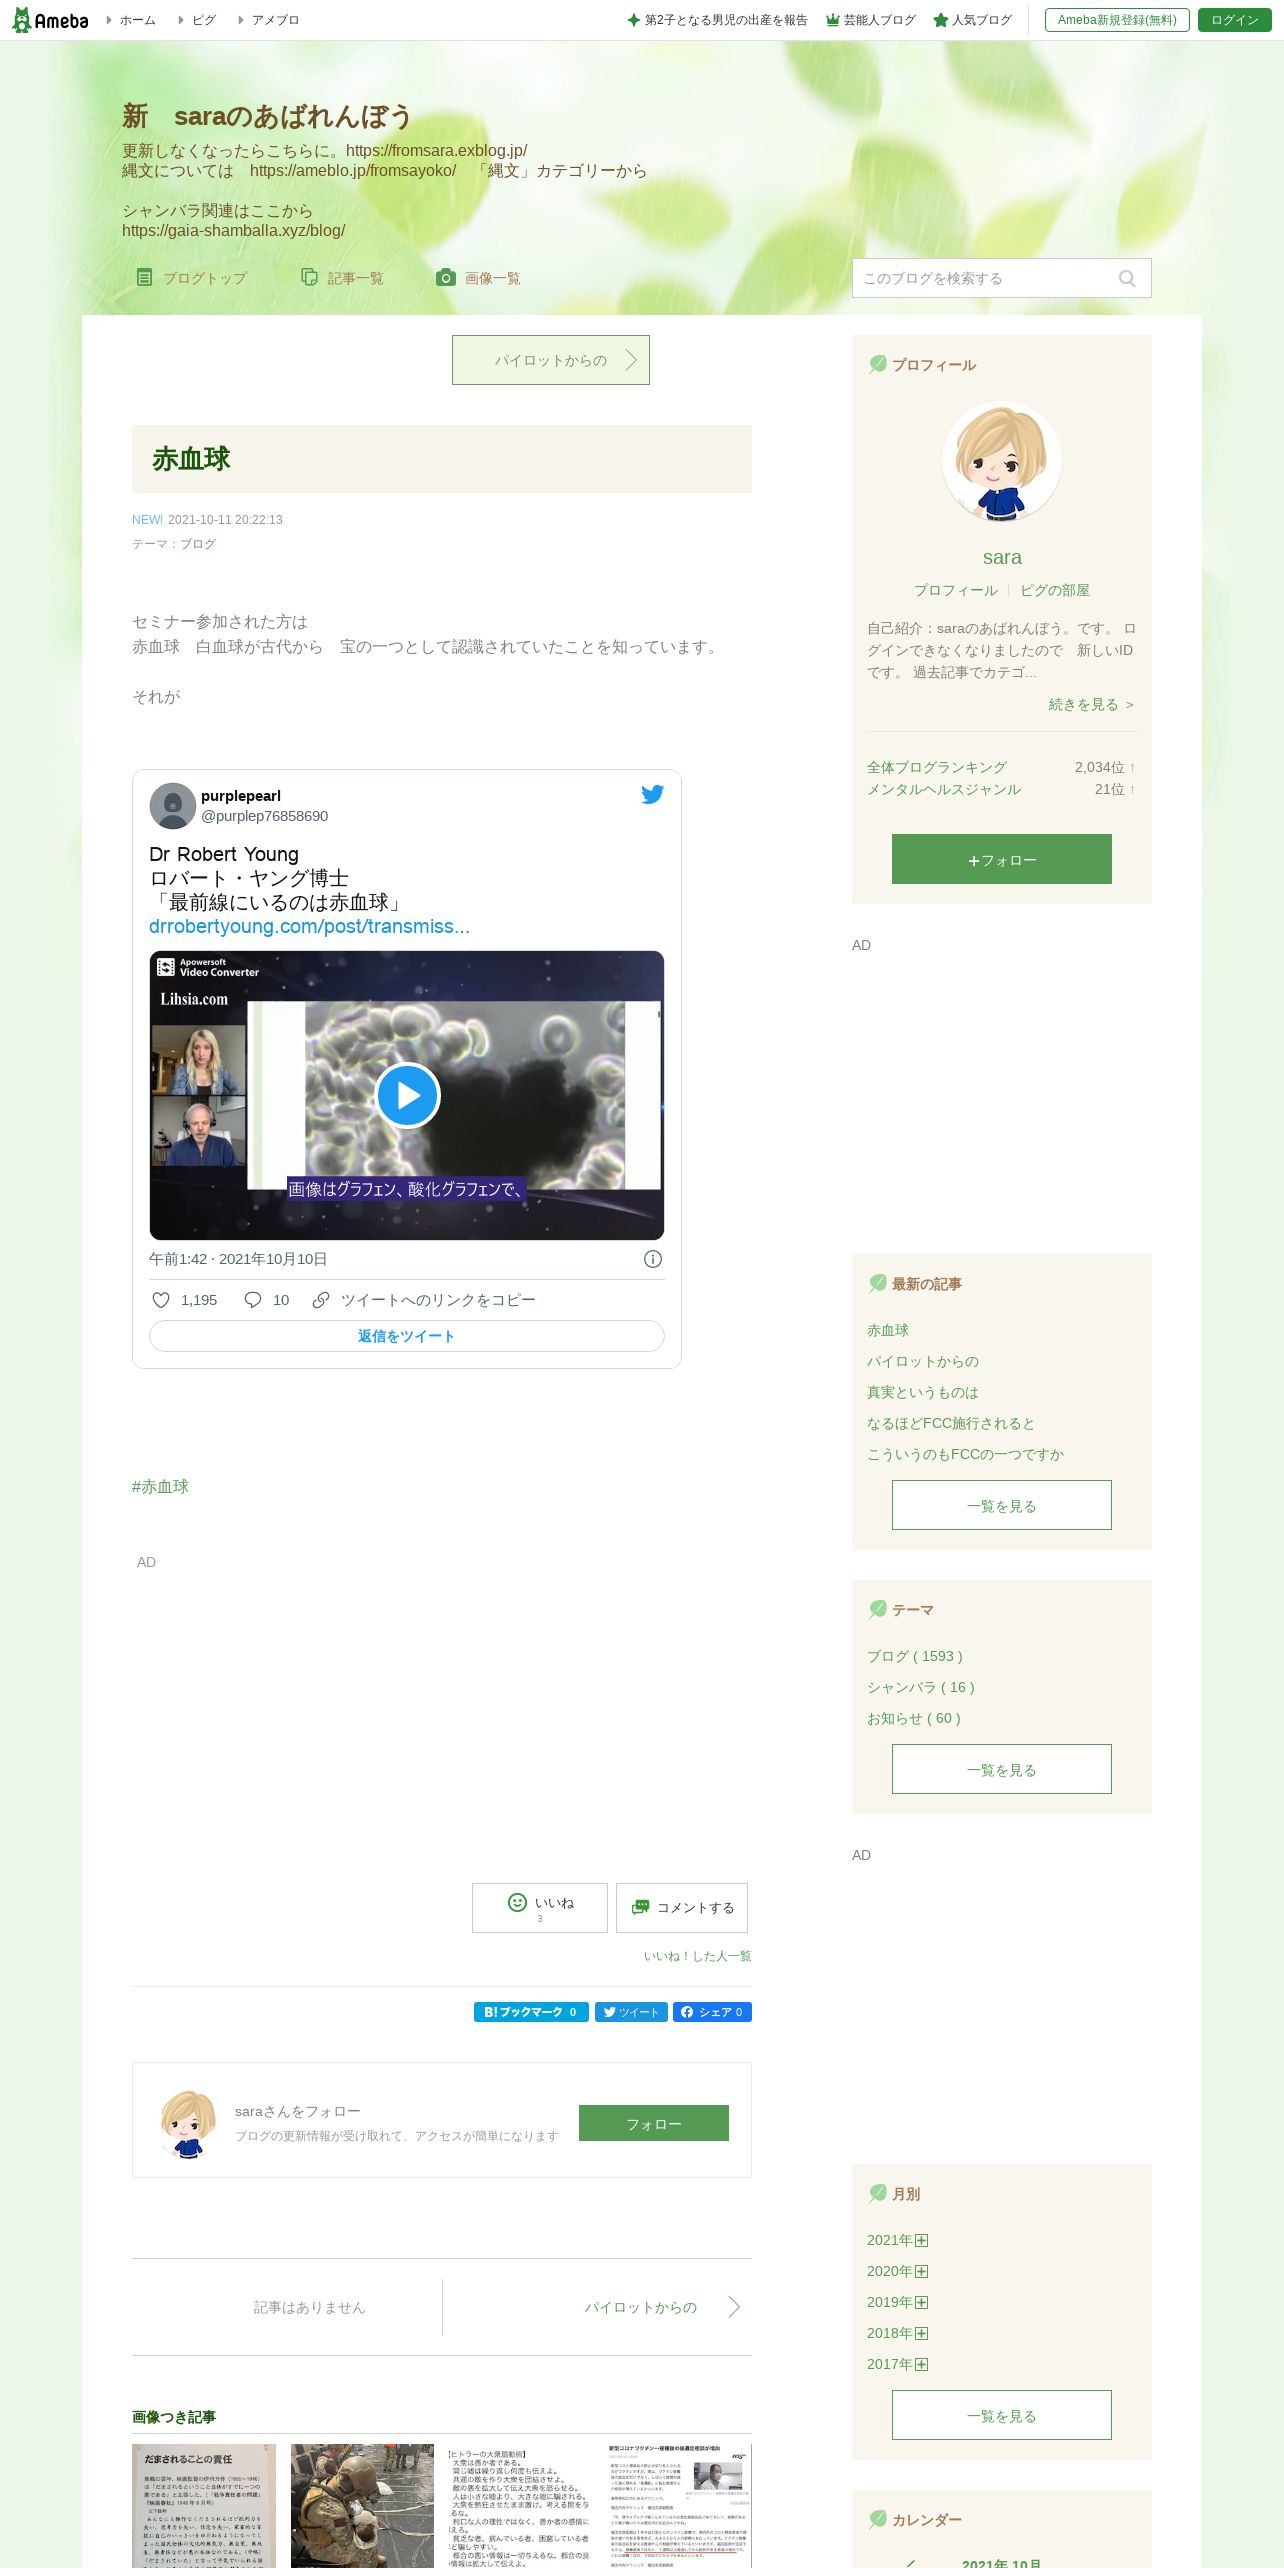The image size is (1284, 2568).
Task: Go to next article パイロットからの at bottom
Action: [x=641, y=2307]
